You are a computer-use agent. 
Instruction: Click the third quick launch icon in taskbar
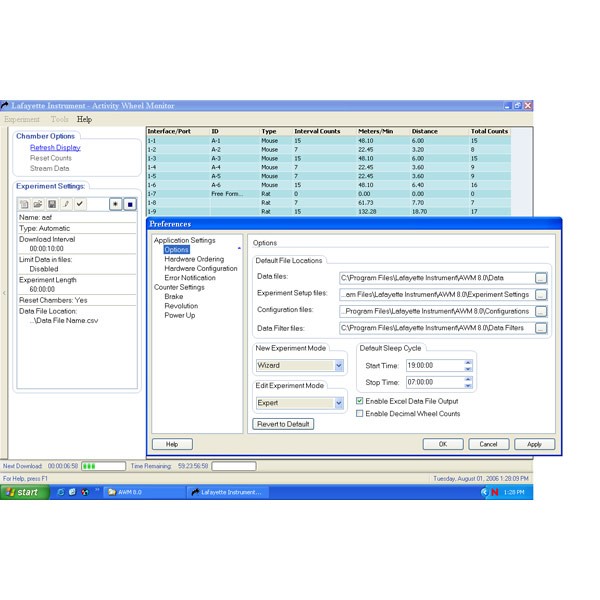click(x=85, y=492)
